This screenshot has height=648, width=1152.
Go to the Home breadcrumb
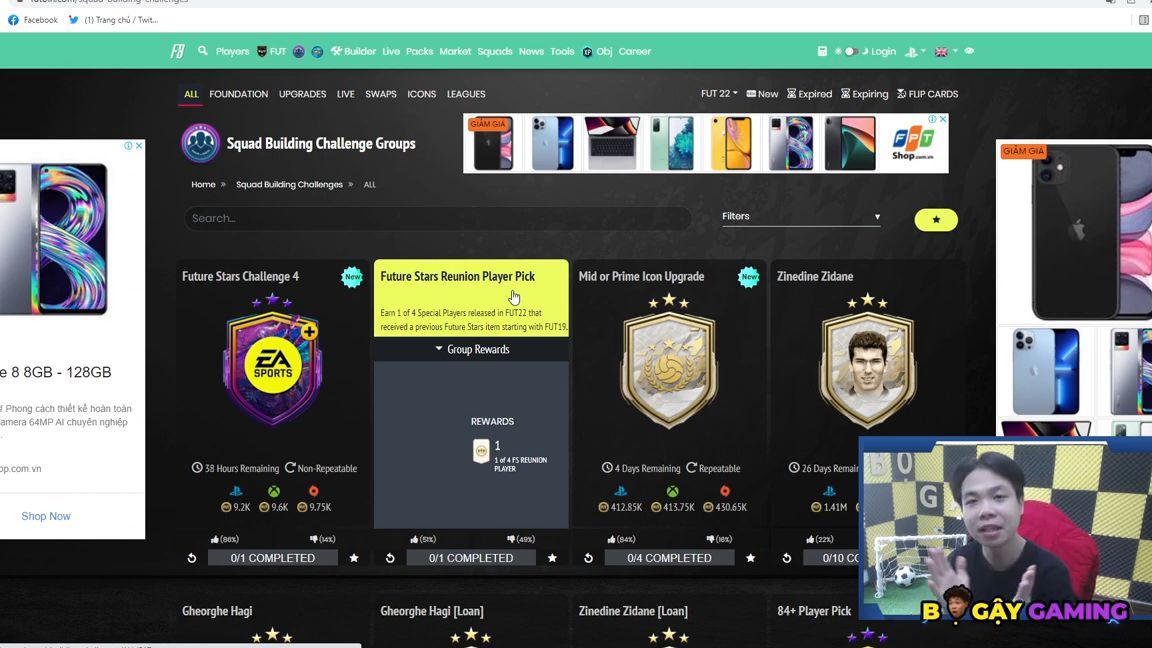pyautogui.click(x=203, y=184)
